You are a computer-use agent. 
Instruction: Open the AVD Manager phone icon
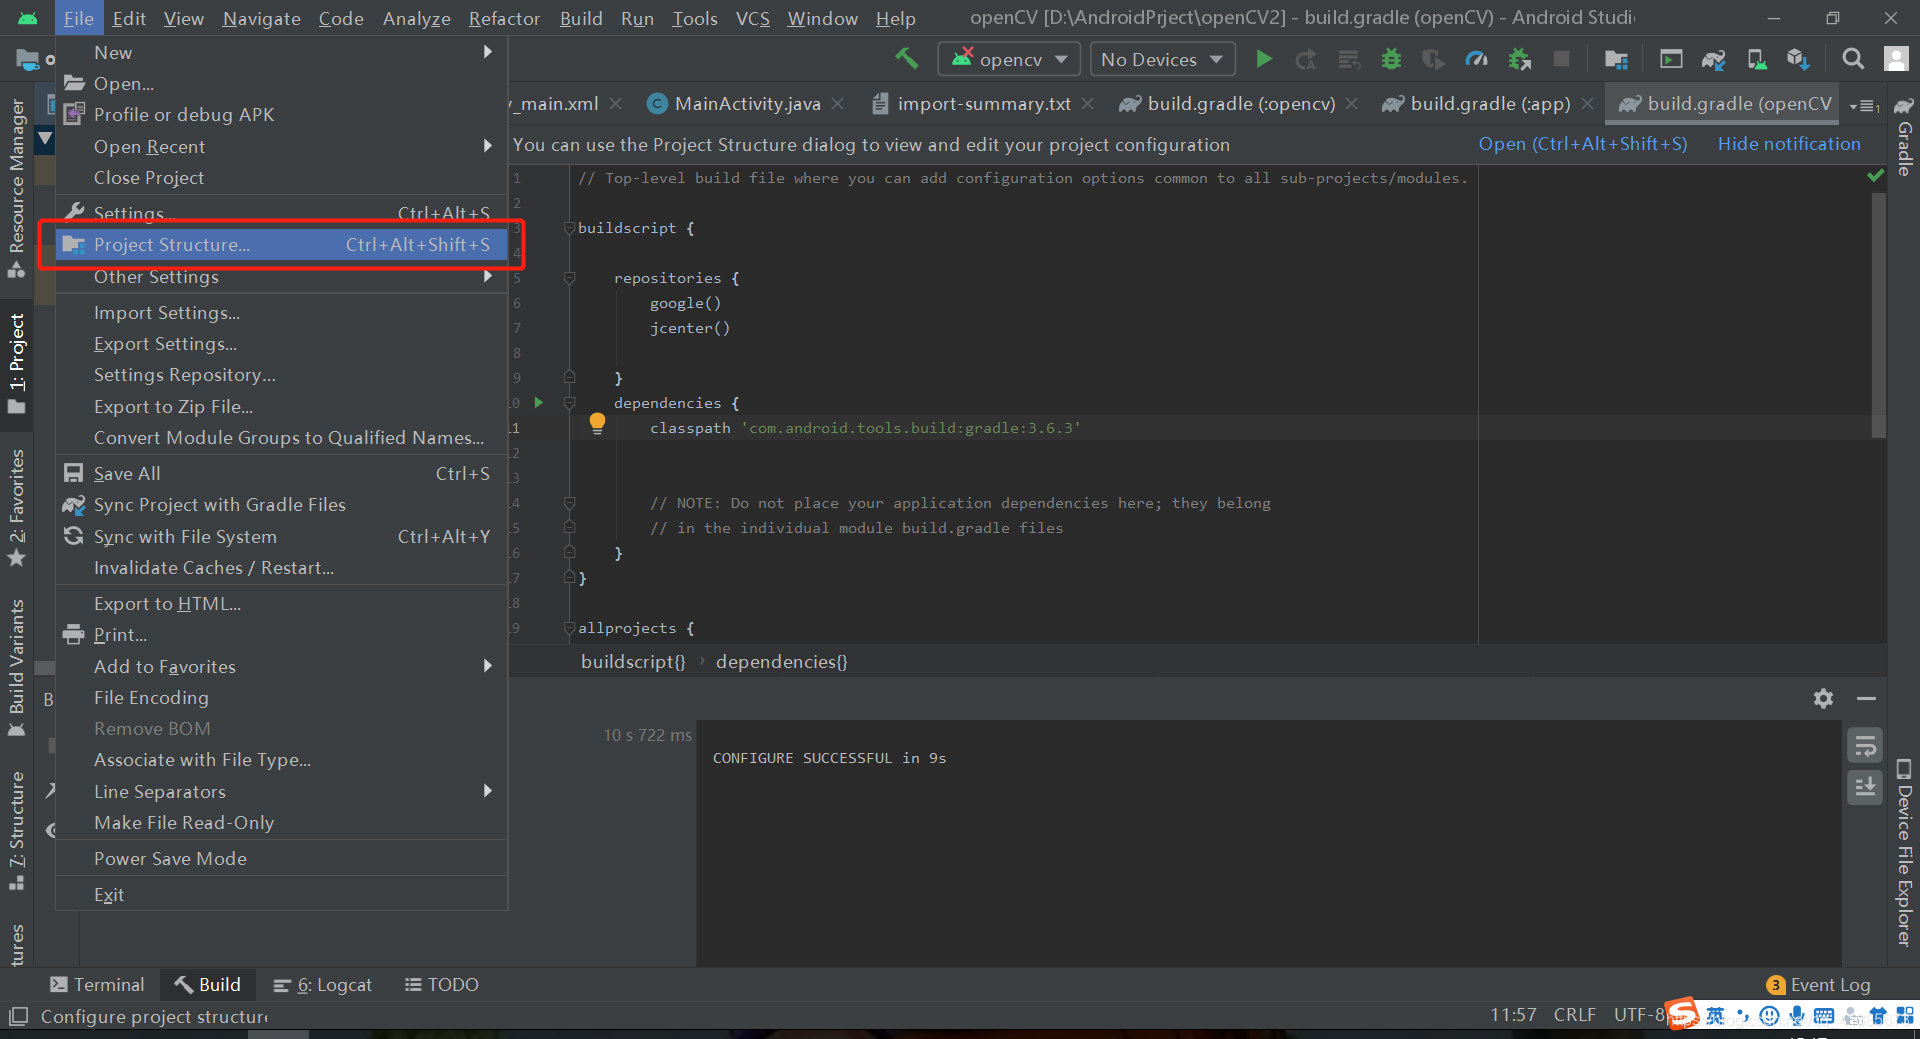[1757, 59]
